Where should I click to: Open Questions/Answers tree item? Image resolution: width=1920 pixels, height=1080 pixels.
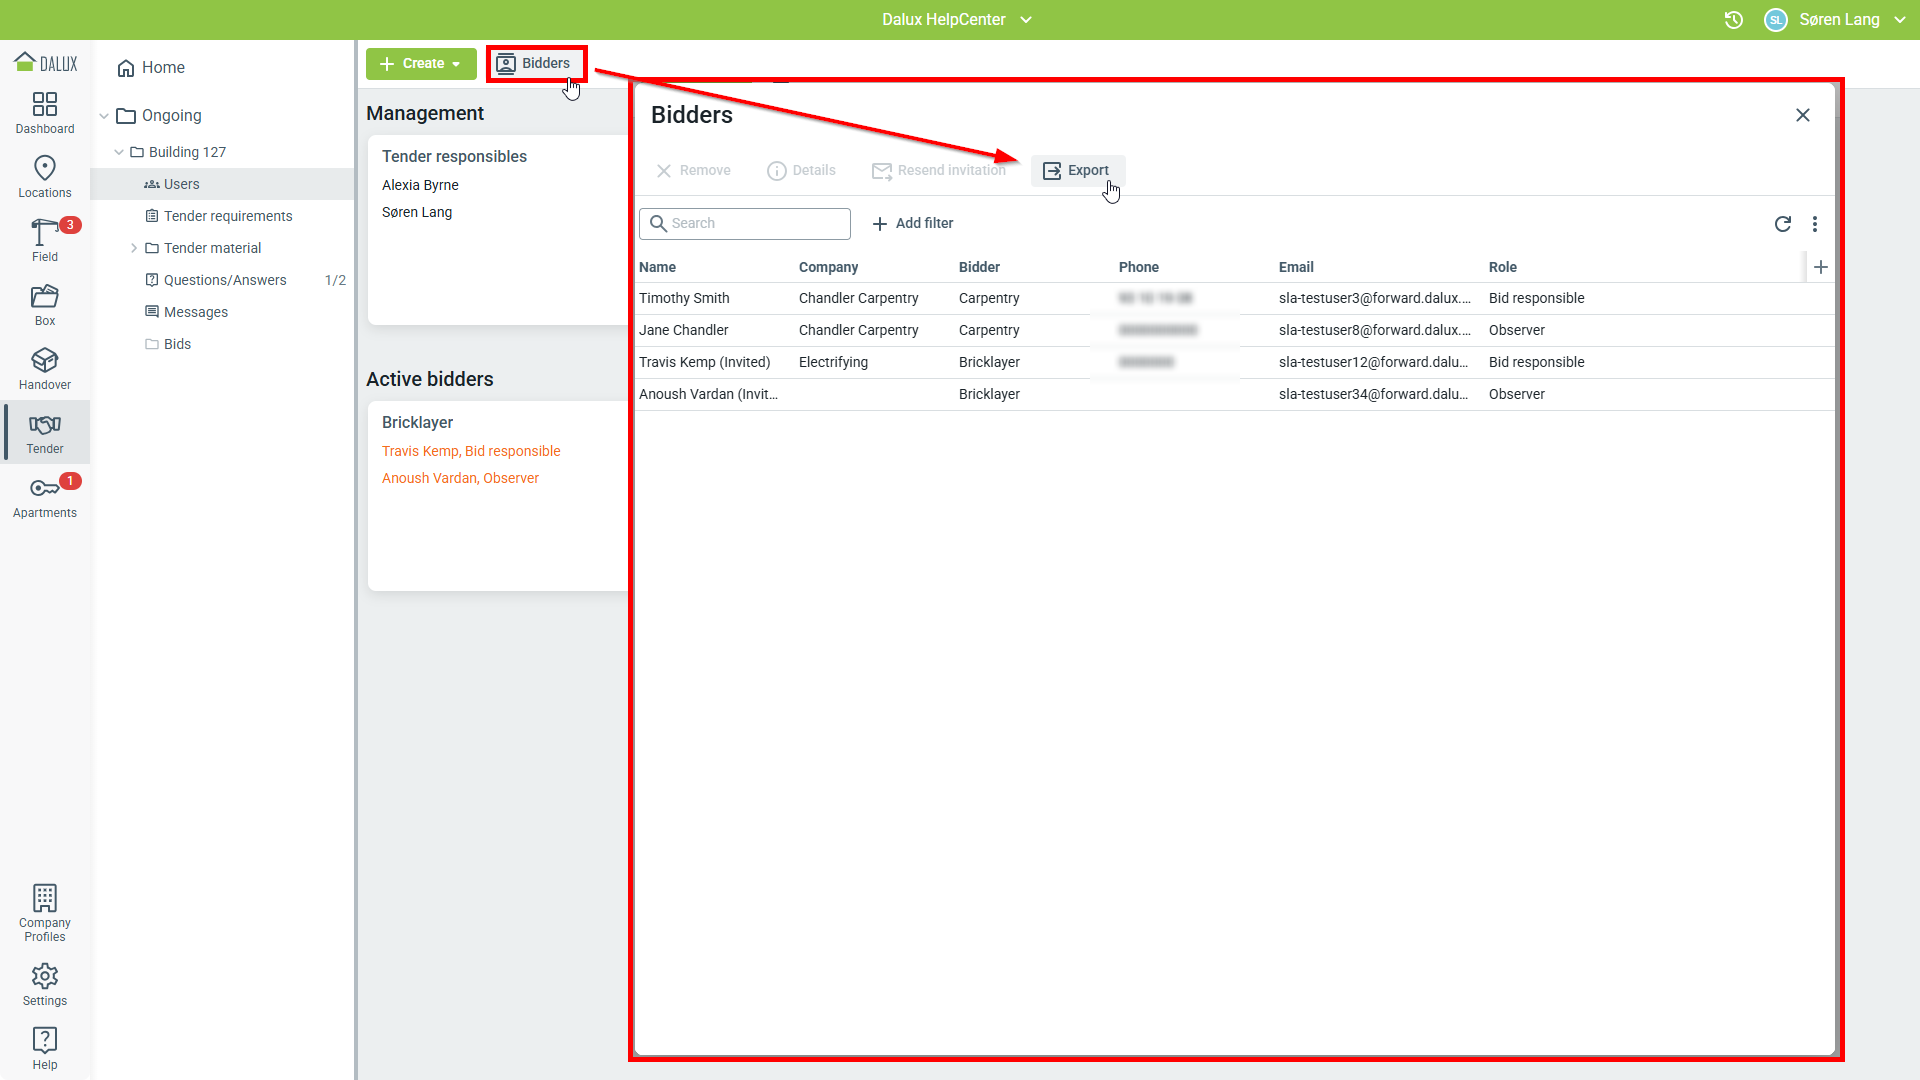pyautogui.click(x=225, y=280)
